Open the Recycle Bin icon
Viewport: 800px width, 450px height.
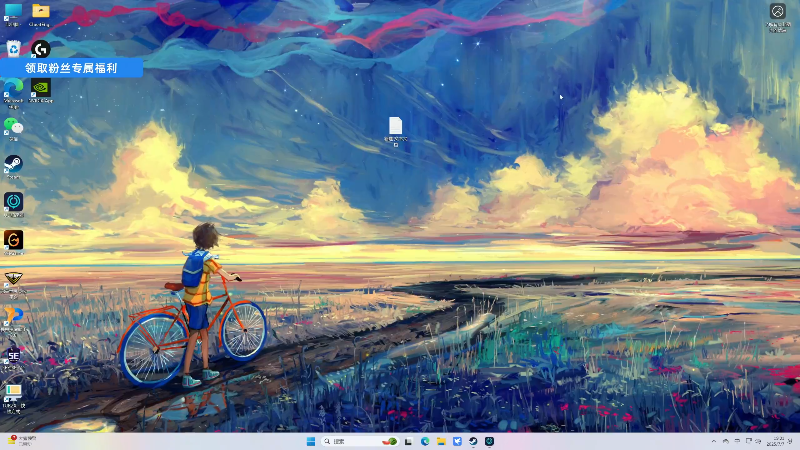coord(13,49)
